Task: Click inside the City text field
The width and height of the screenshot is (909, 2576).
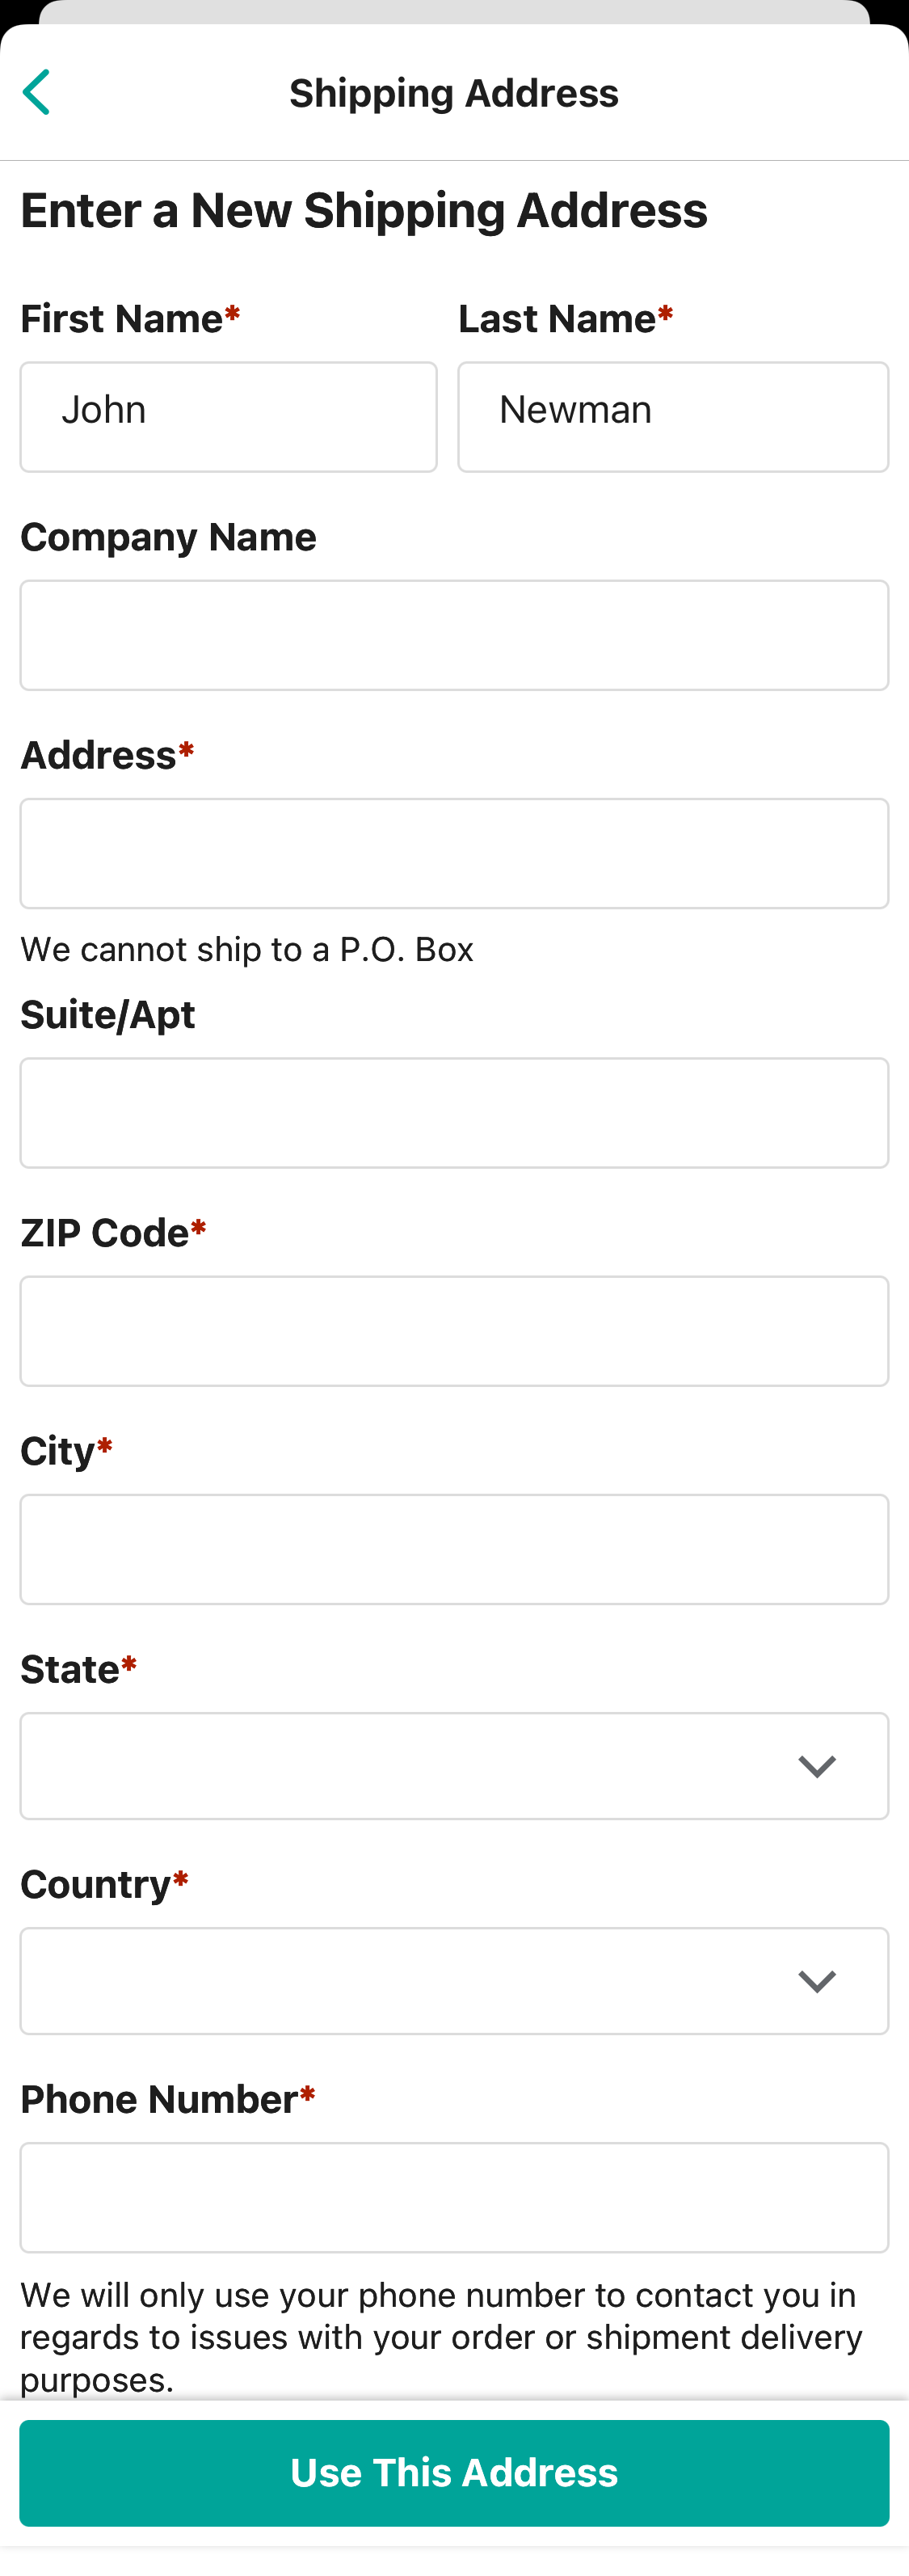Action: 454,1548
